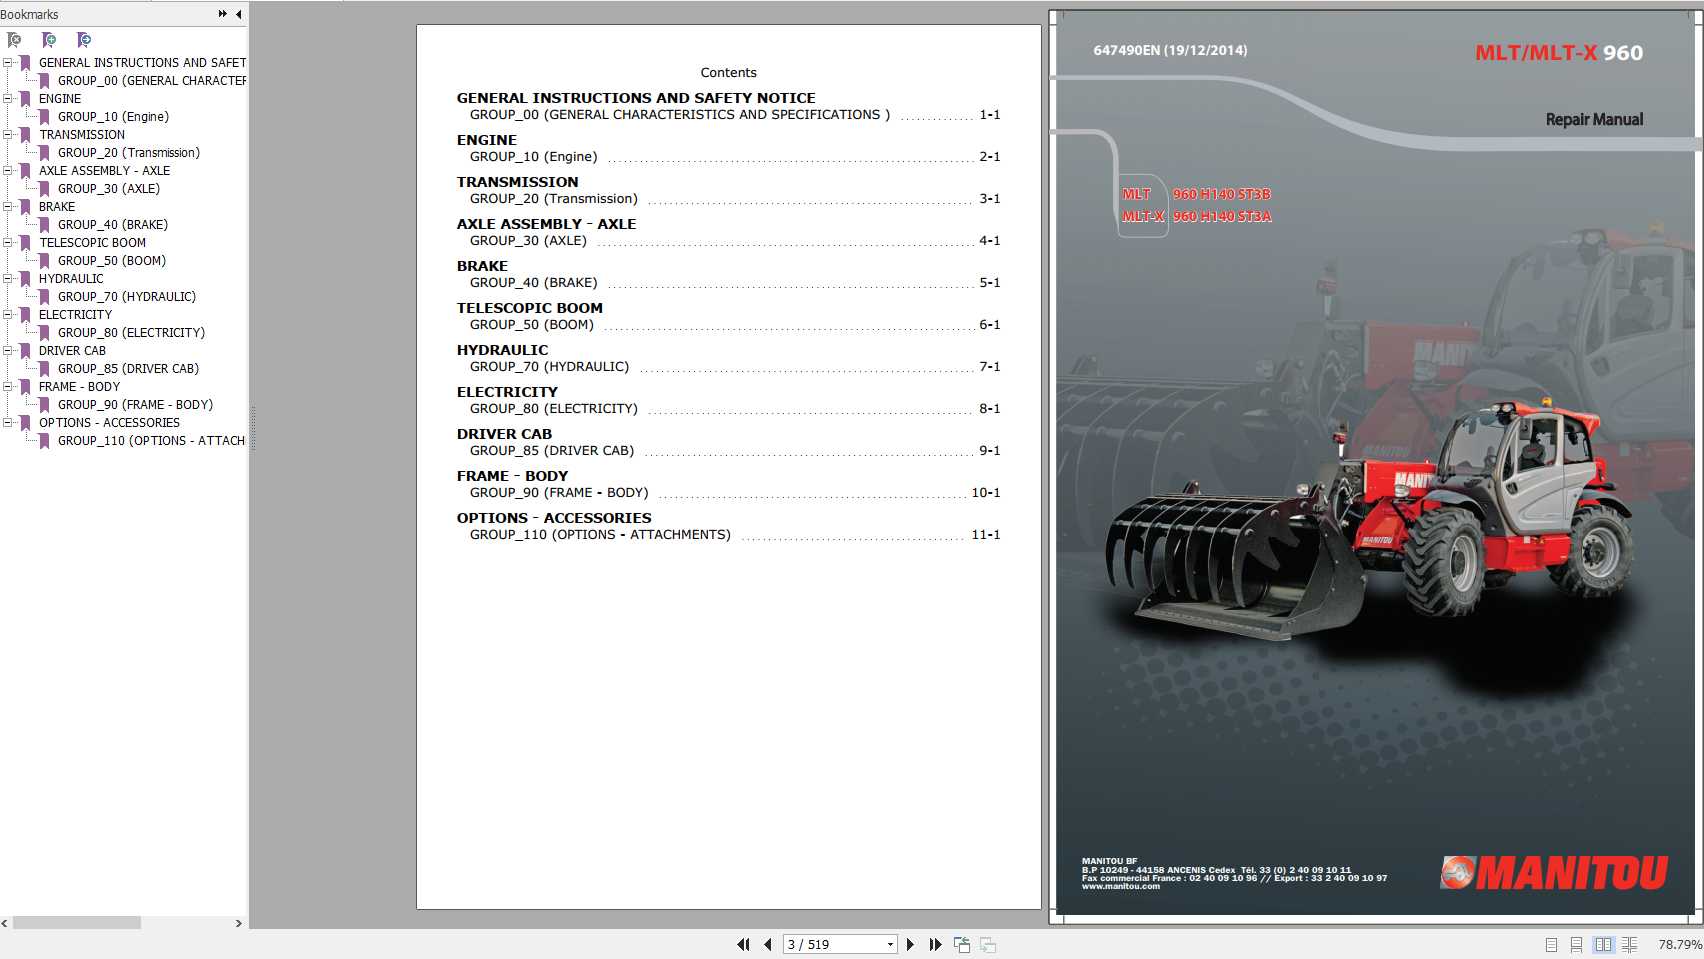Expand the Bookmarks panel options double-arrow
Screen dimensions: 1704x959
pyautogui.click(x=222, y=14)
